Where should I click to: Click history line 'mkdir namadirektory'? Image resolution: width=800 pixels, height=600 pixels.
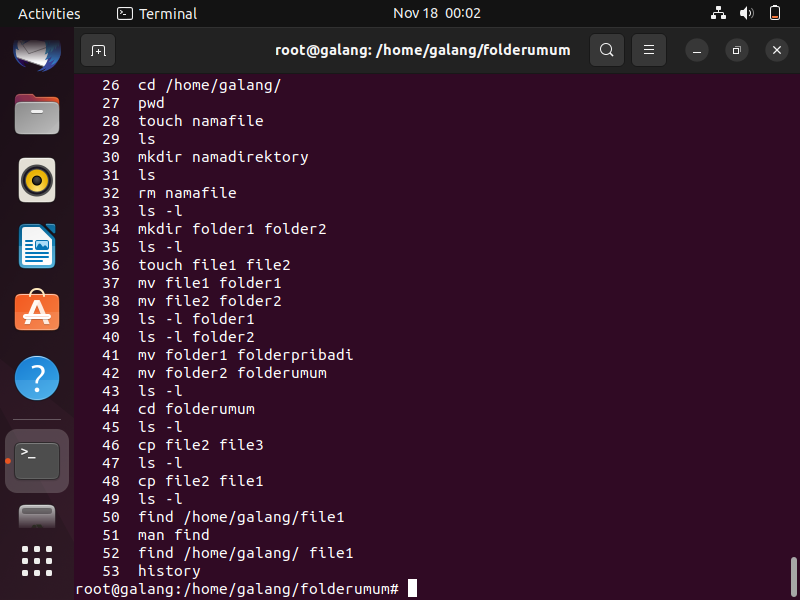click(223, 157)
